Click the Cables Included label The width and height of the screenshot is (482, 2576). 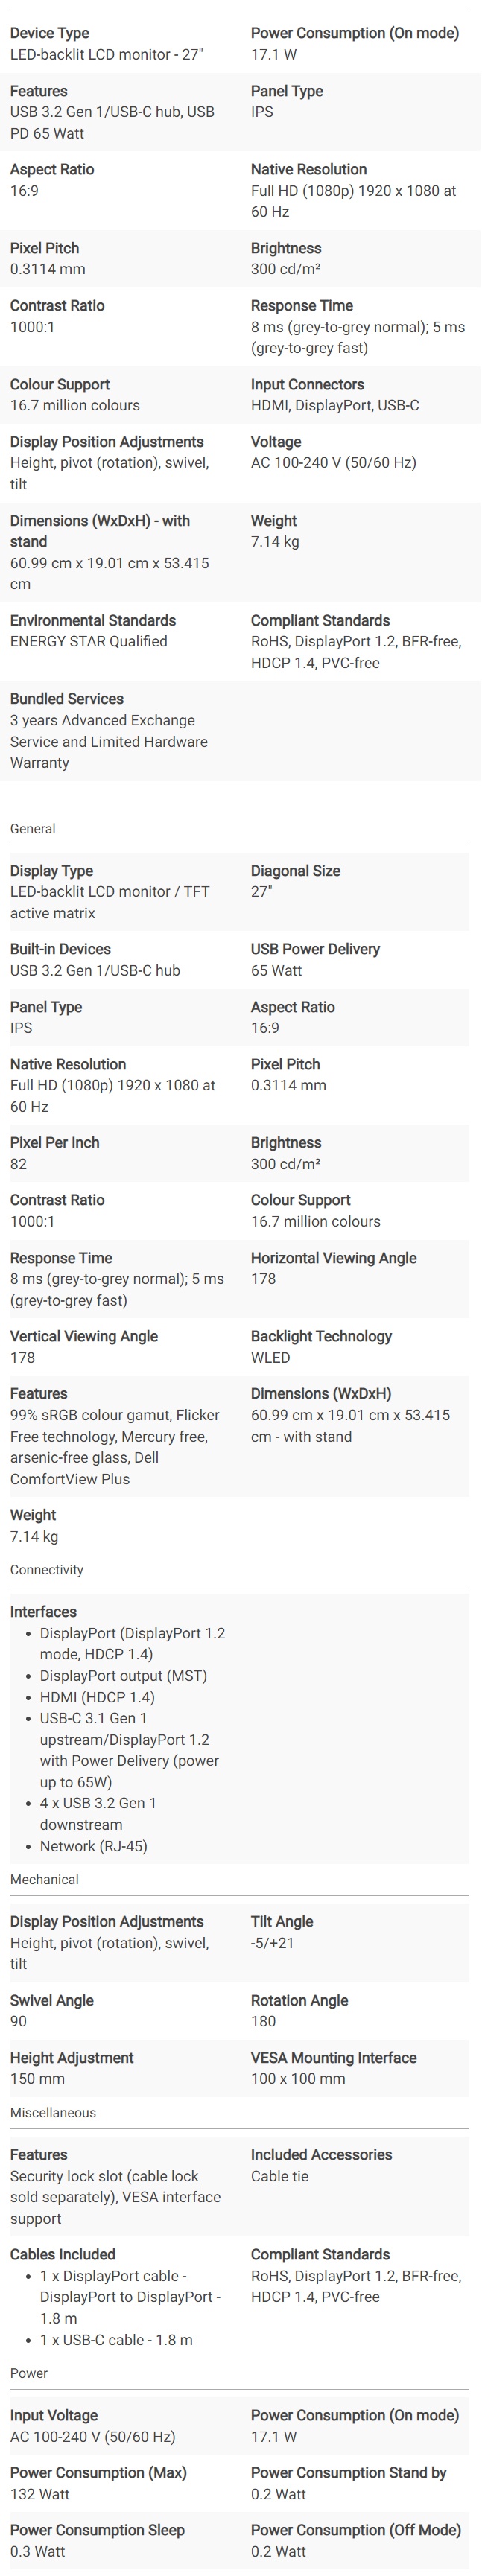tap(62, 2254)
